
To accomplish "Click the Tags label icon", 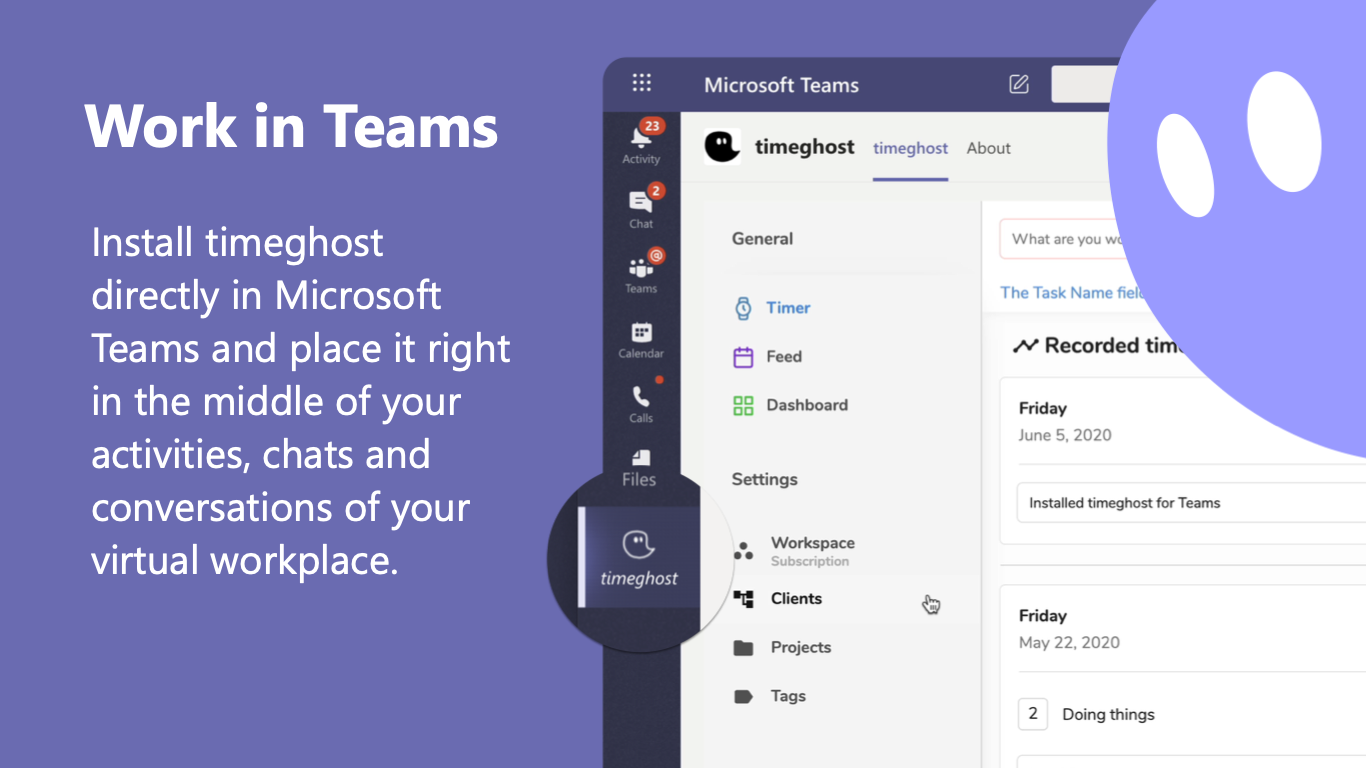I will coord(743,697).
